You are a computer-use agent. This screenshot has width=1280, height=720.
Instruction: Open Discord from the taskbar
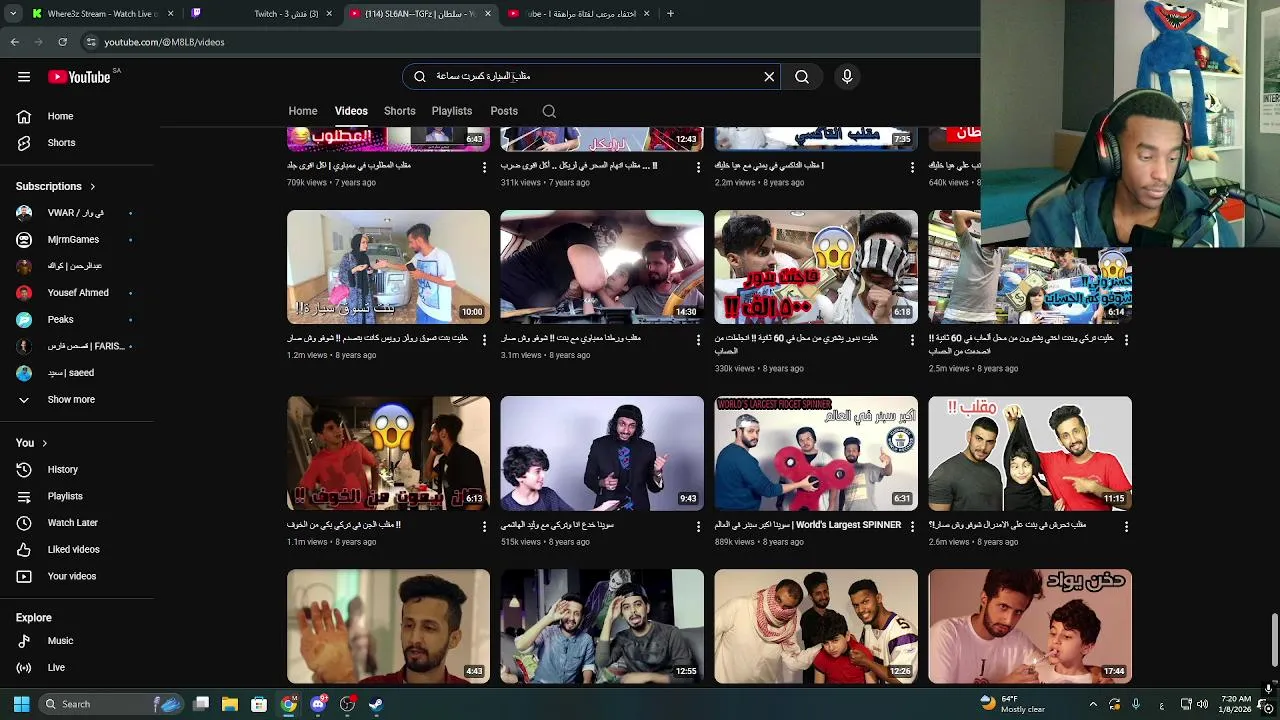(x=318, y=704)
